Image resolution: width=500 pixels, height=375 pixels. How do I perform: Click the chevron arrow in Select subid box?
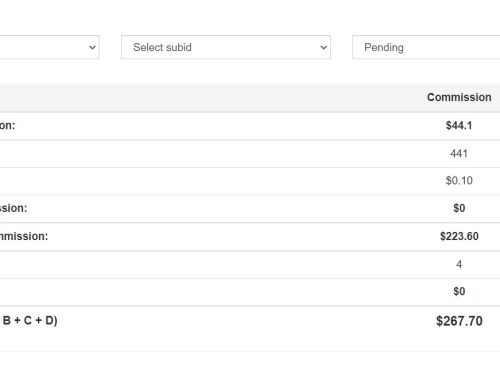(x=323, y=47)
